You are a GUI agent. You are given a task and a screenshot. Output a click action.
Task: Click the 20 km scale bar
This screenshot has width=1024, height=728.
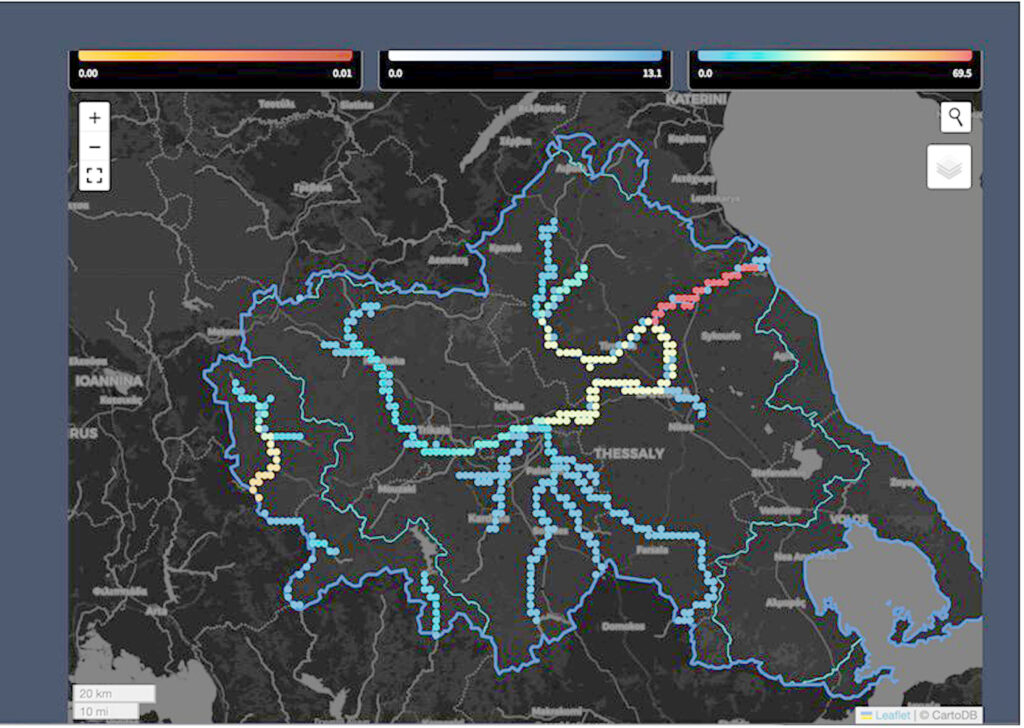(112, 693)
